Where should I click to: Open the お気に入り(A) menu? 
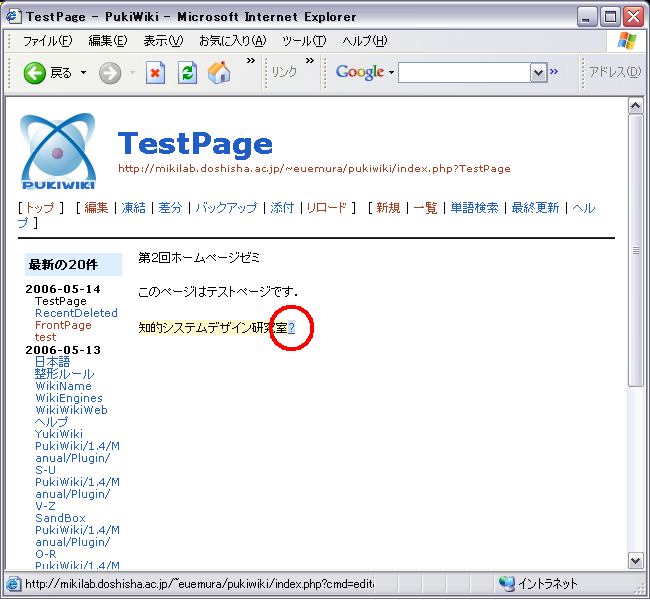tap(233, 41)
